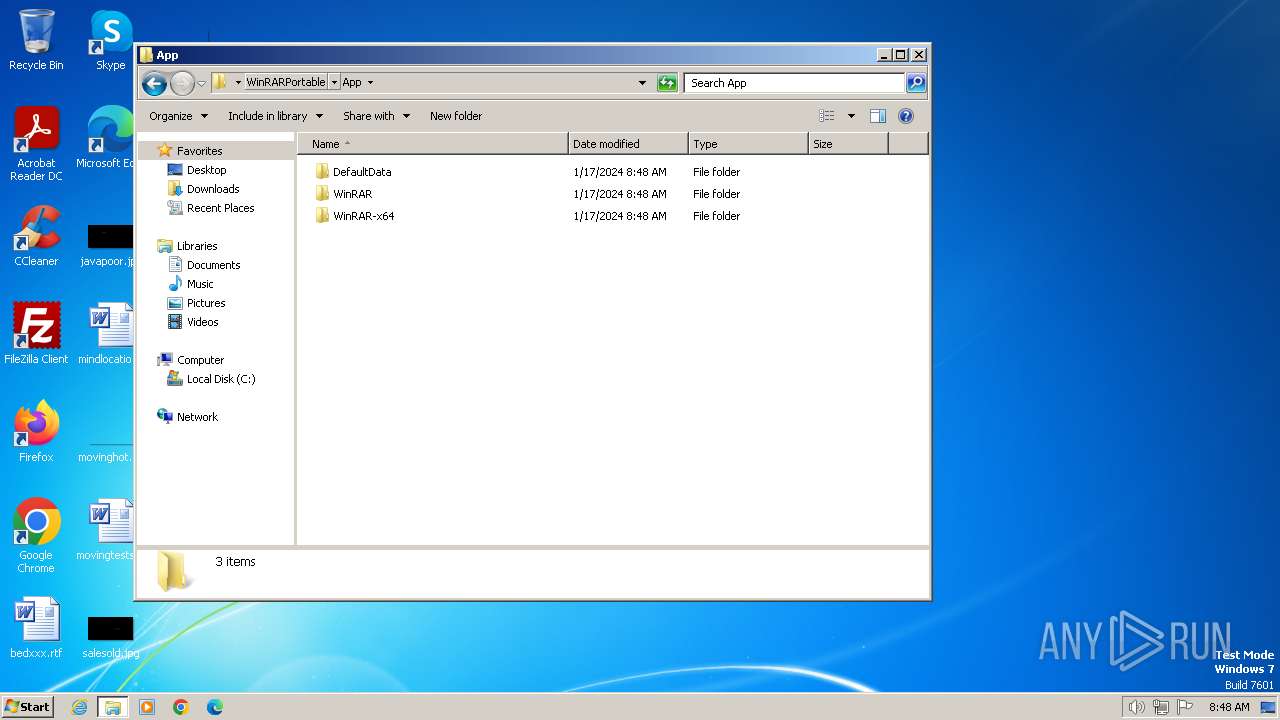Select the bedxxx.rtf desktop file
This screenshot has width=1280, height=720.
point(36,628)
